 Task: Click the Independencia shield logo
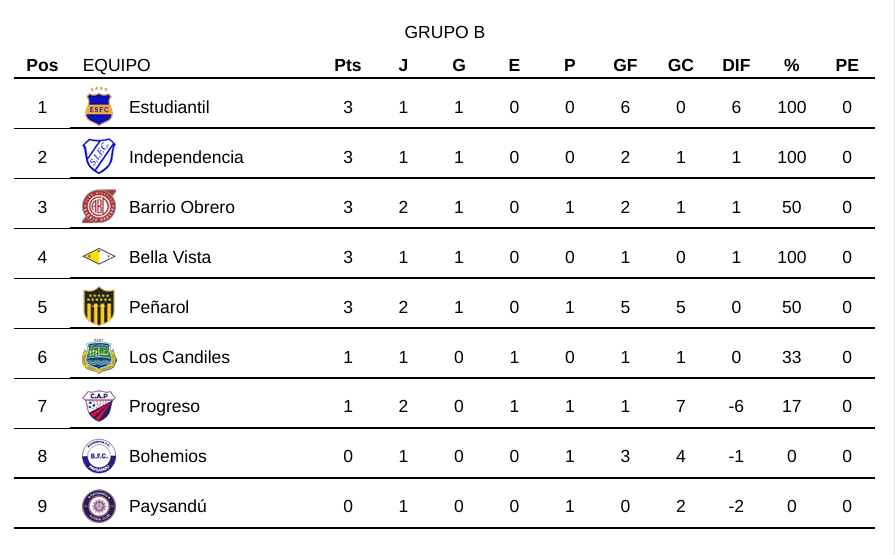(99, 157)
